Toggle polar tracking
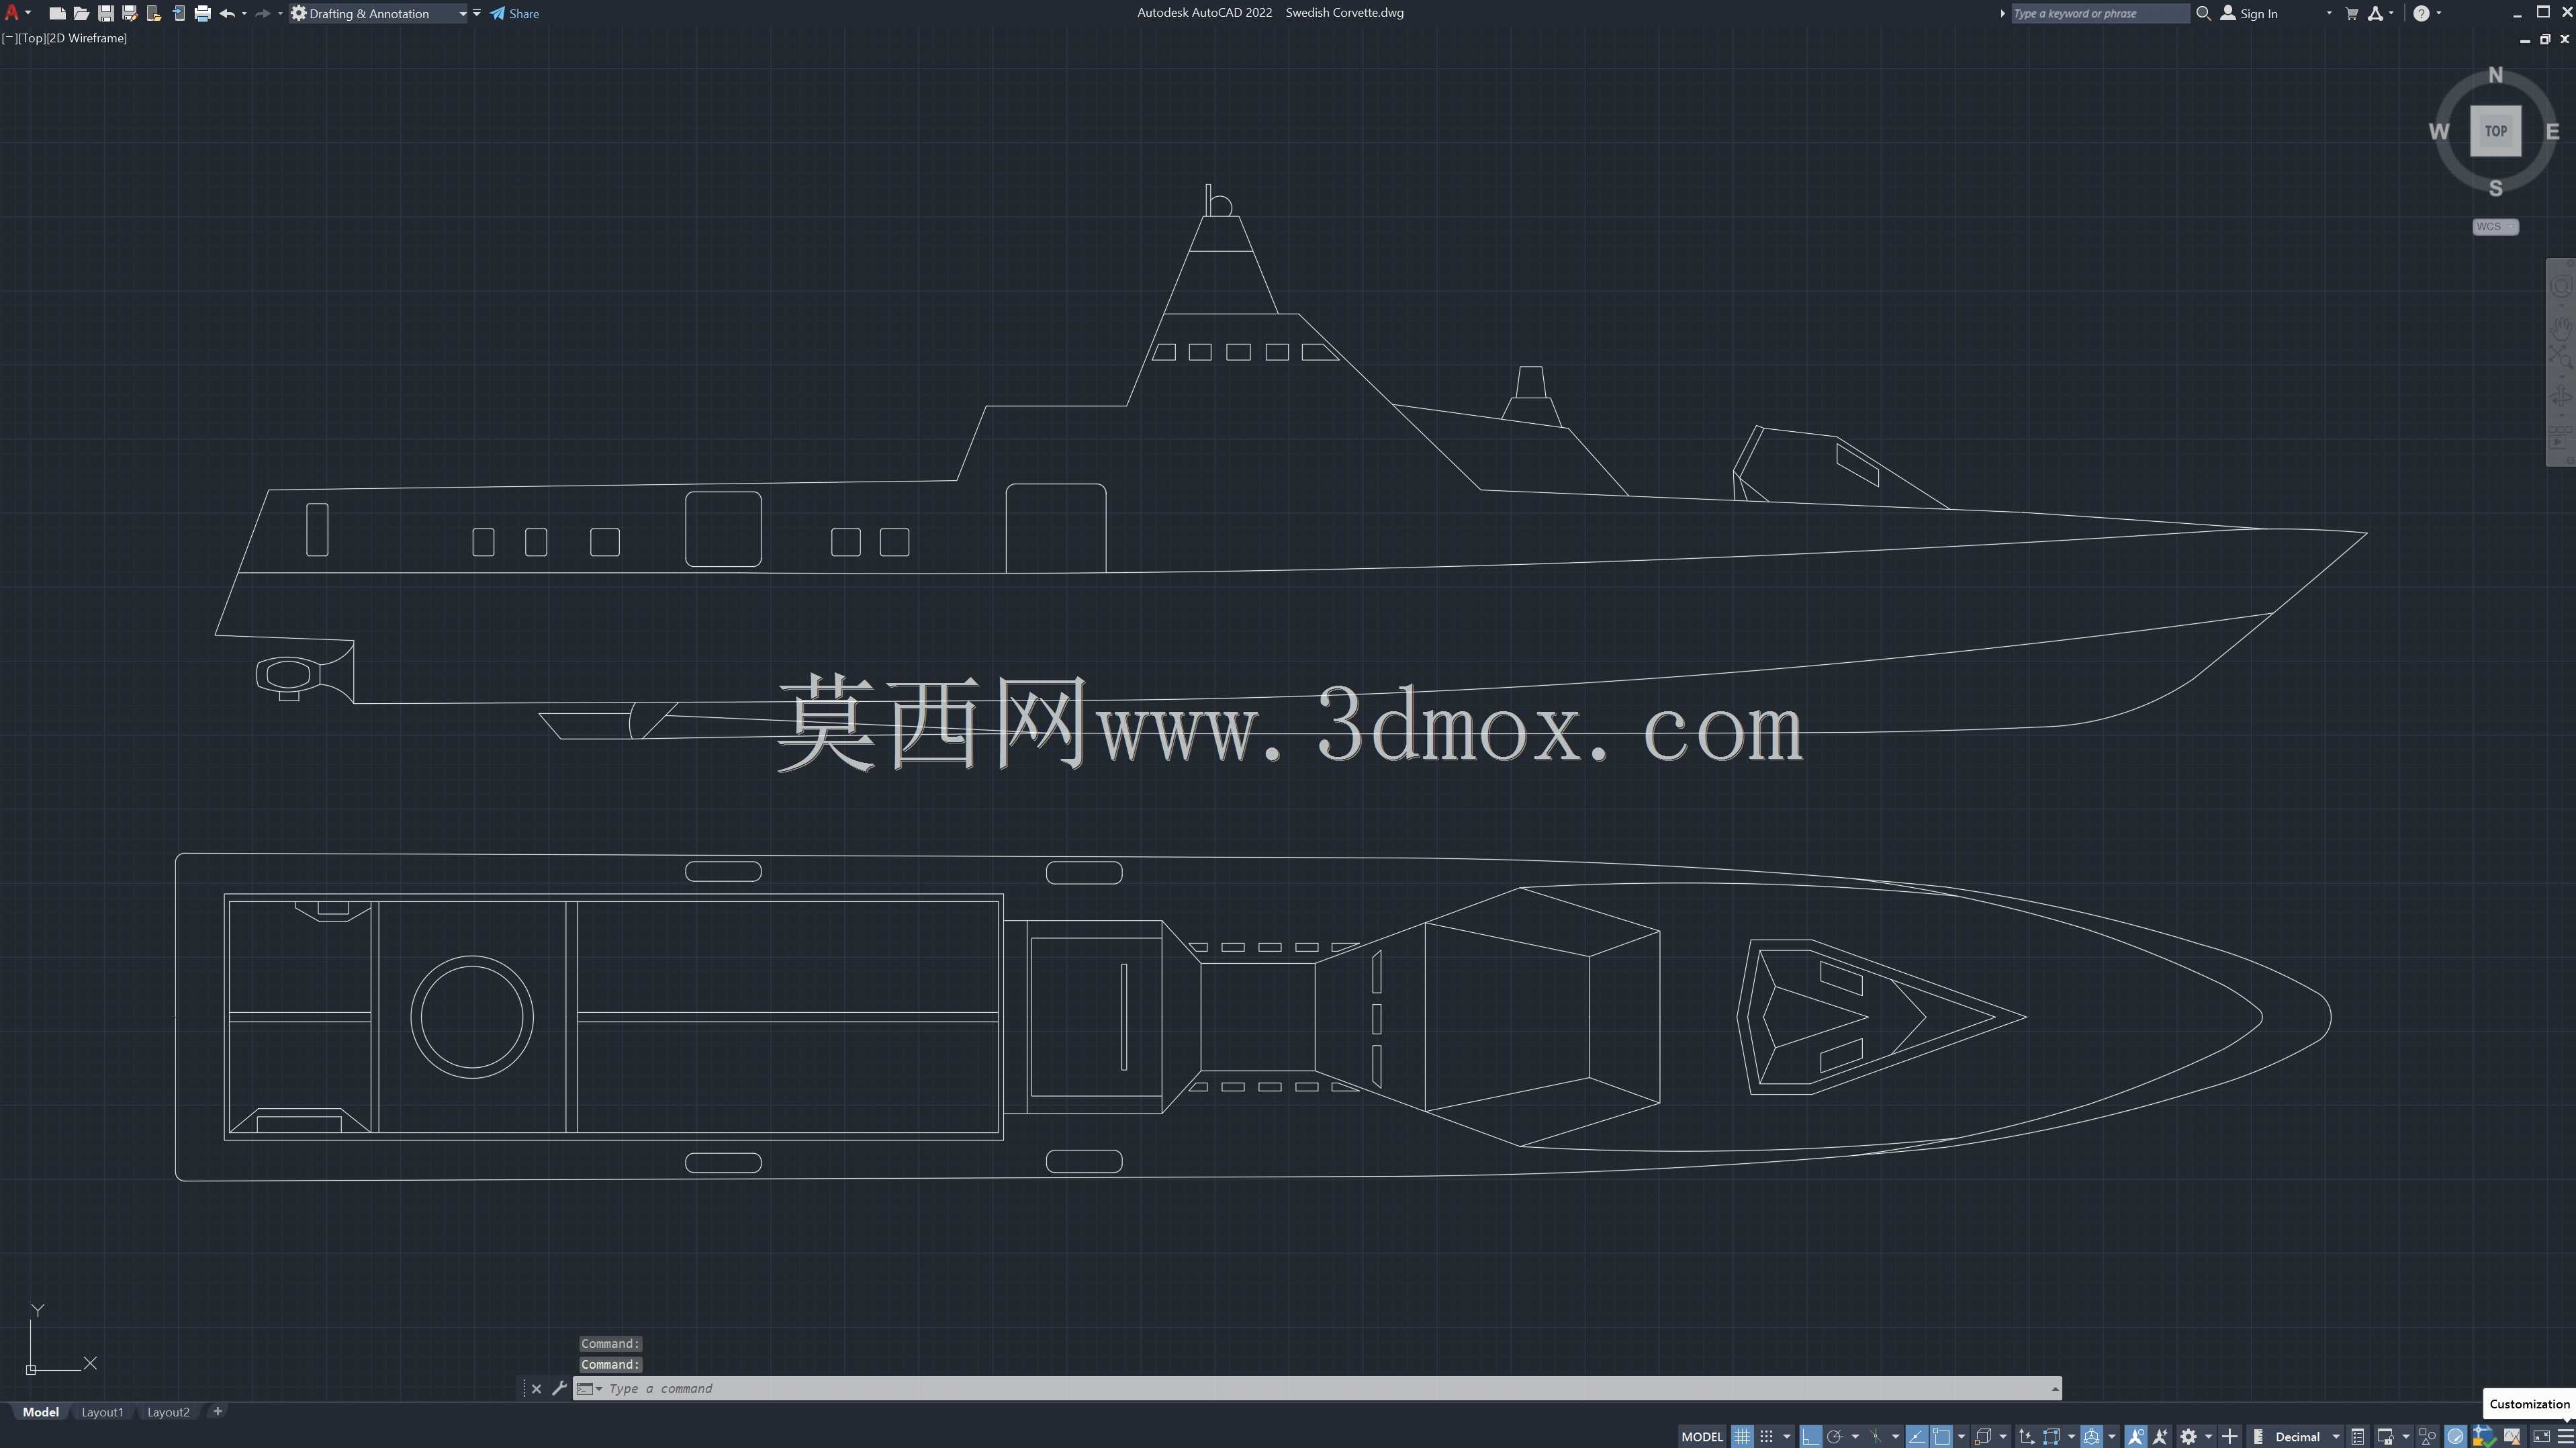Viewport: 2576px width, 1448px height. point(1834,1437)
